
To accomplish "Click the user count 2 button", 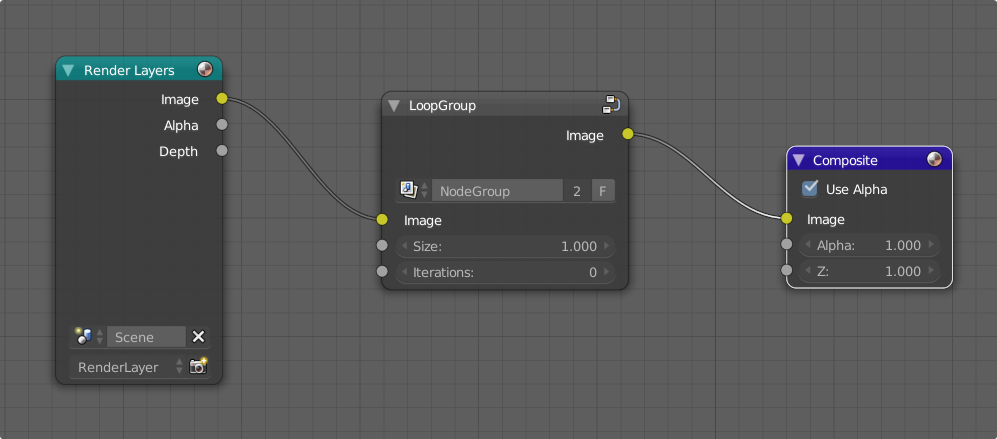I will click(x=577, y=190).
